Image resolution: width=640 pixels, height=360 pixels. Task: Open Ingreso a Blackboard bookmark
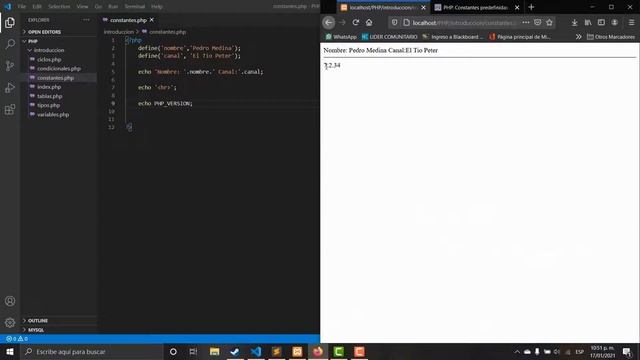[453, 37]
